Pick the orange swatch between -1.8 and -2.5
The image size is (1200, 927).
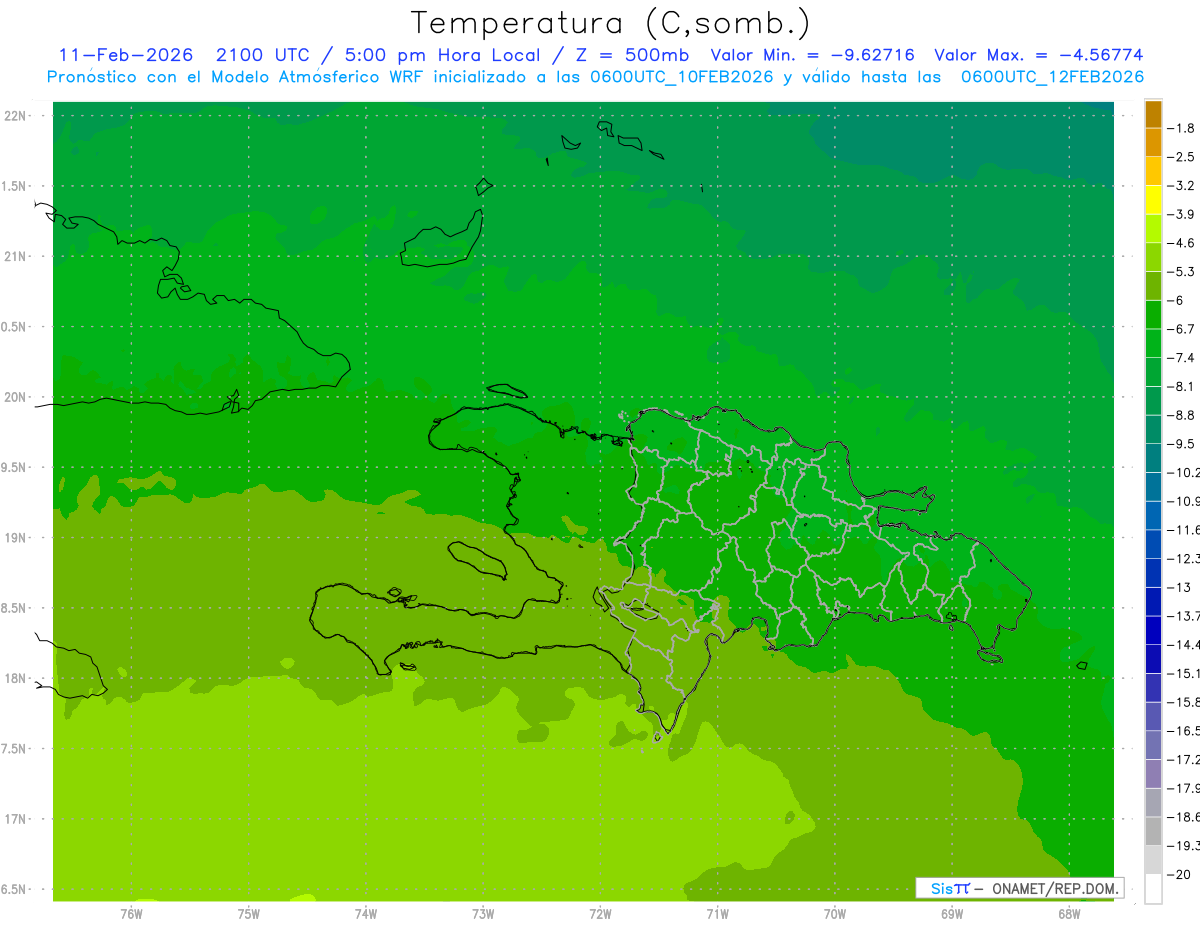pos(1153,142)
